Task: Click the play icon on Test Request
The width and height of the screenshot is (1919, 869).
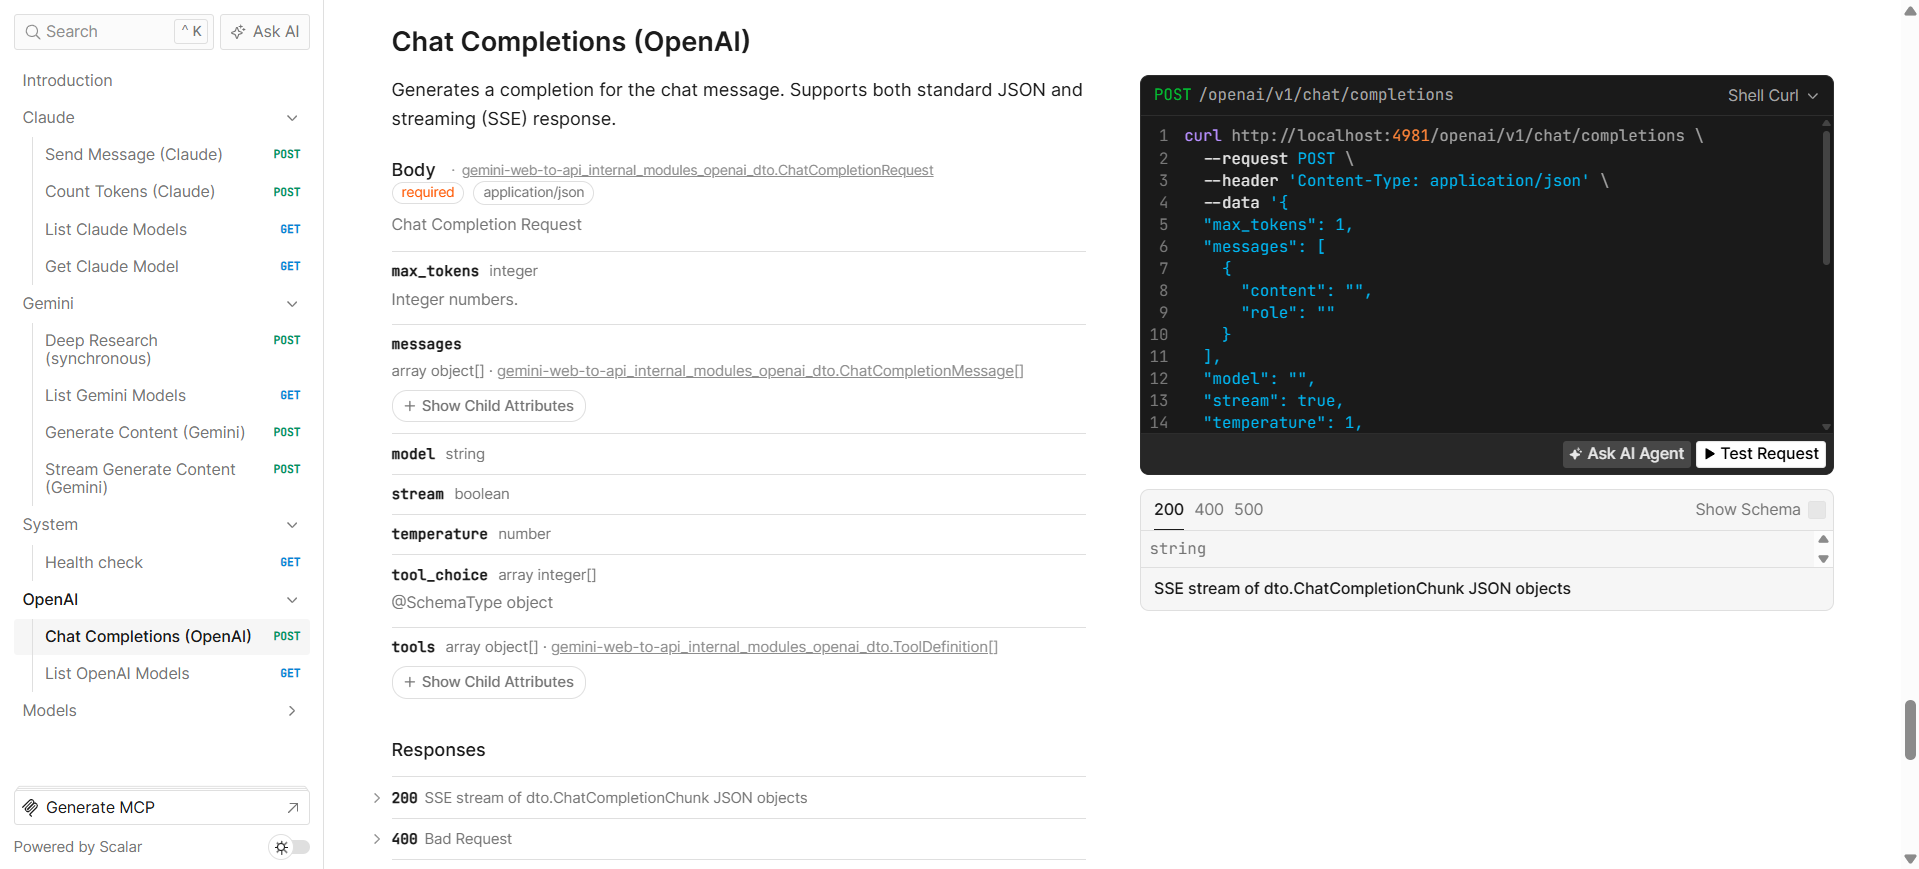Action: pos(1710,454)
